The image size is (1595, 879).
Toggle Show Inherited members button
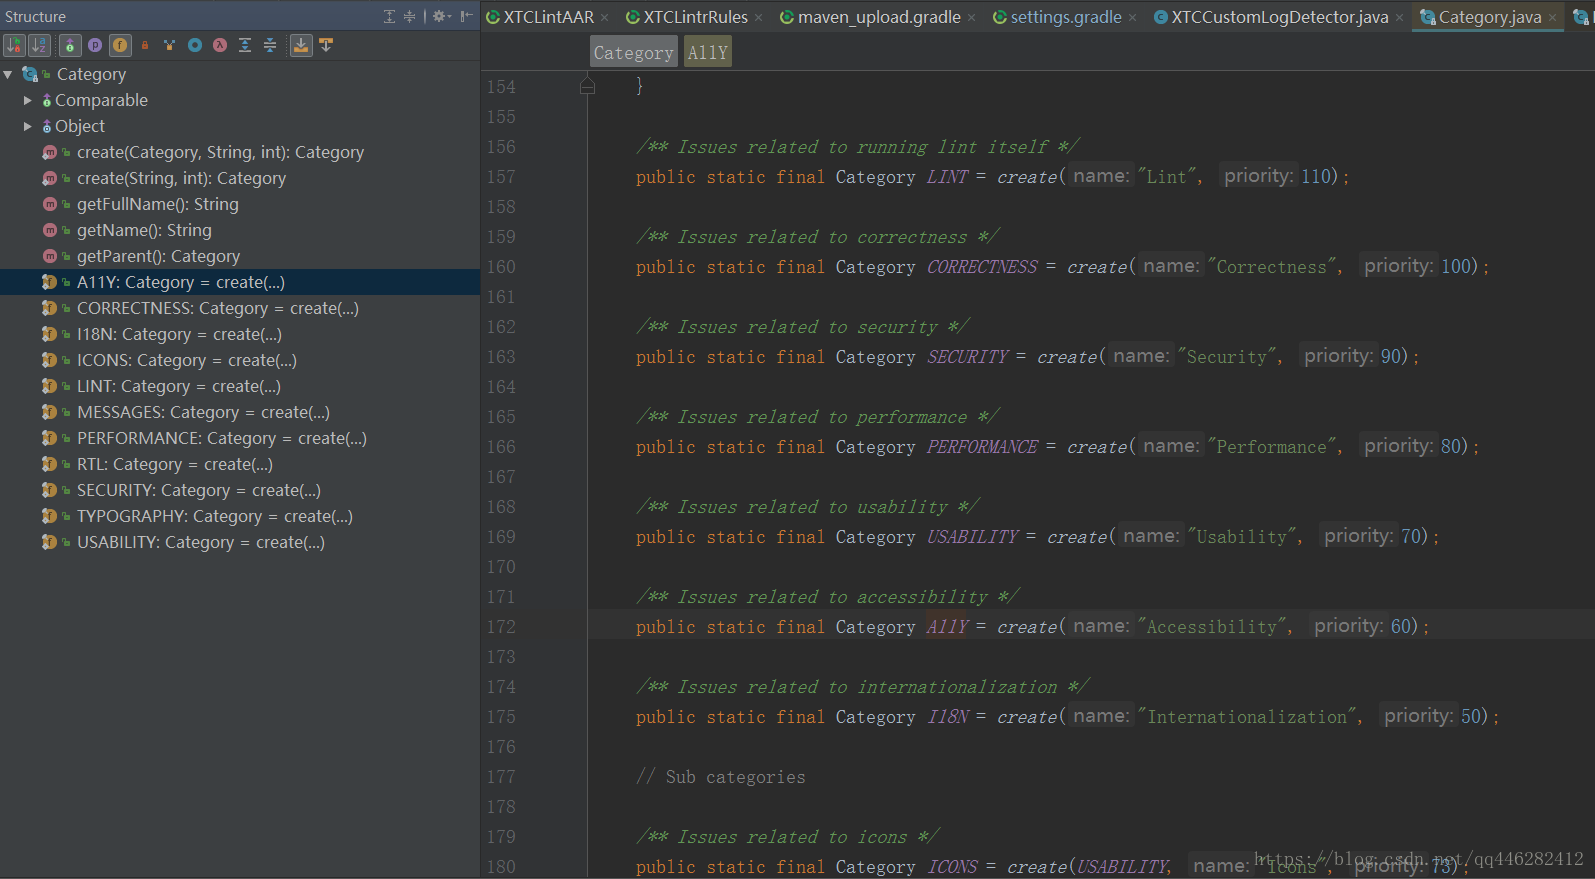[70, 45]
